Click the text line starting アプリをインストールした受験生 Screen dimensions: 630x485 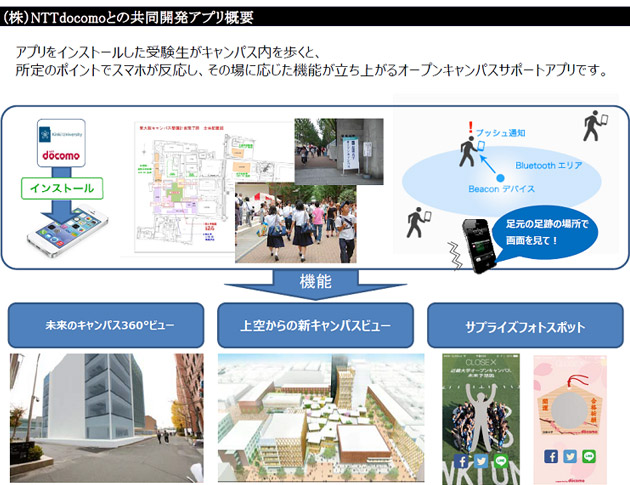click(x=168, y=51)
